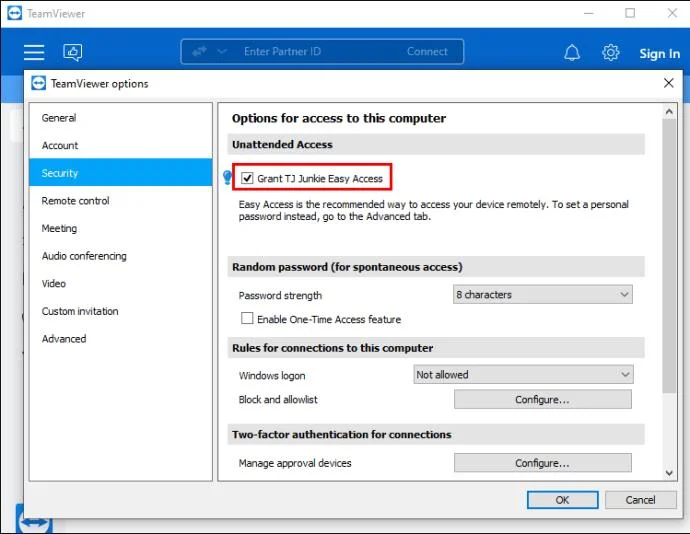Configure Block and allowlist
This screenshot has width=690, height=534.
click(x=543, y=399)
